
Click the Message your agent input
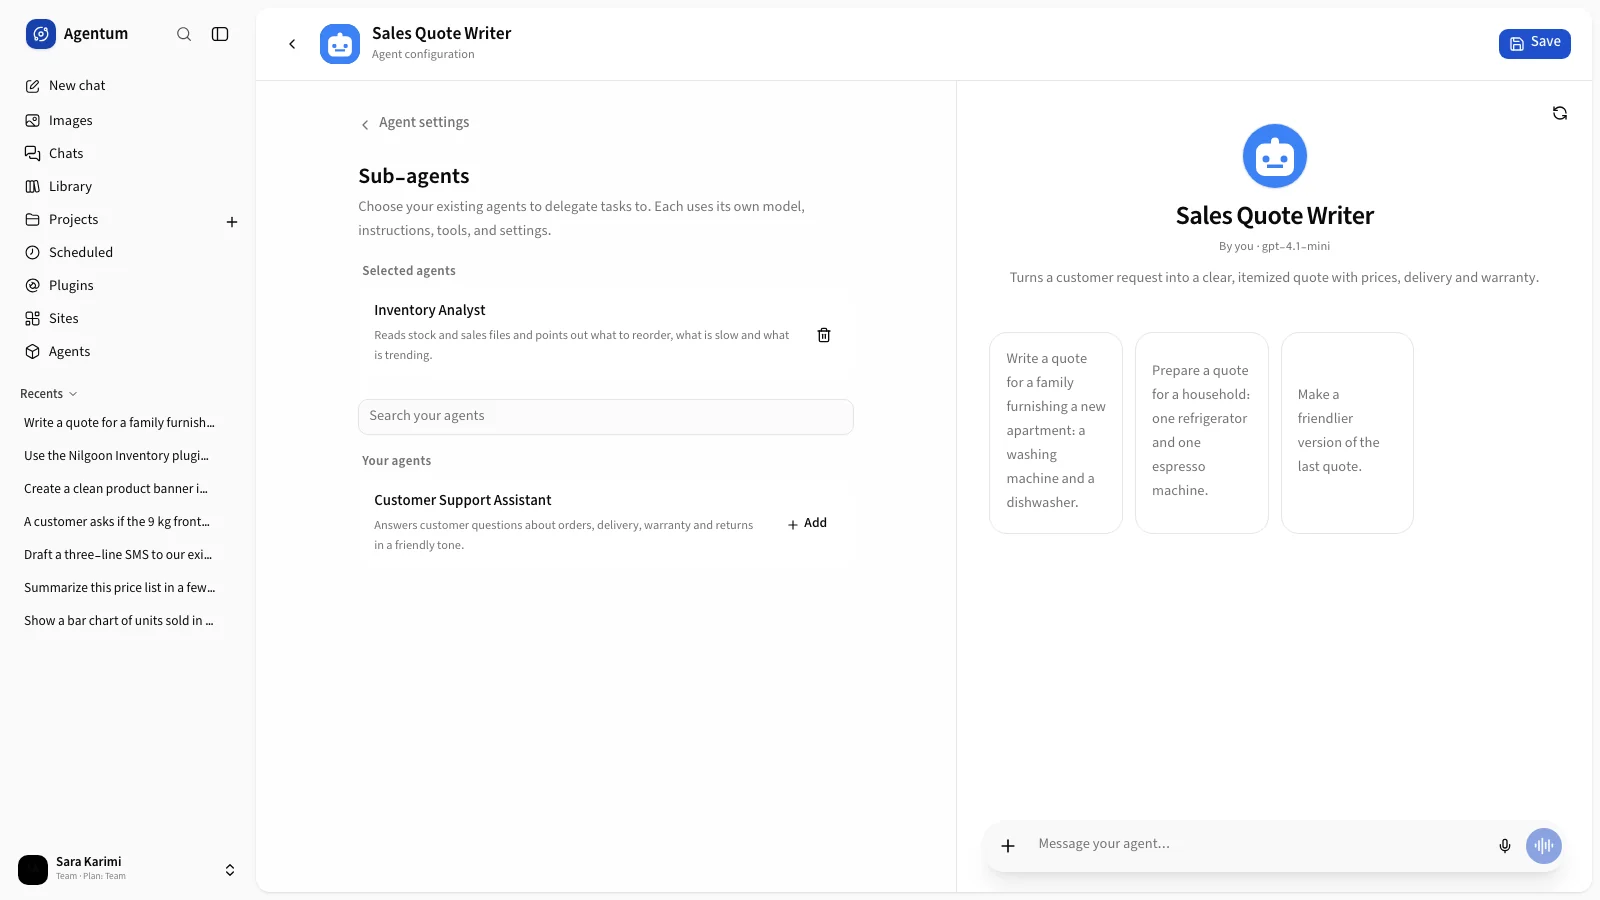tap(1258, 845)
